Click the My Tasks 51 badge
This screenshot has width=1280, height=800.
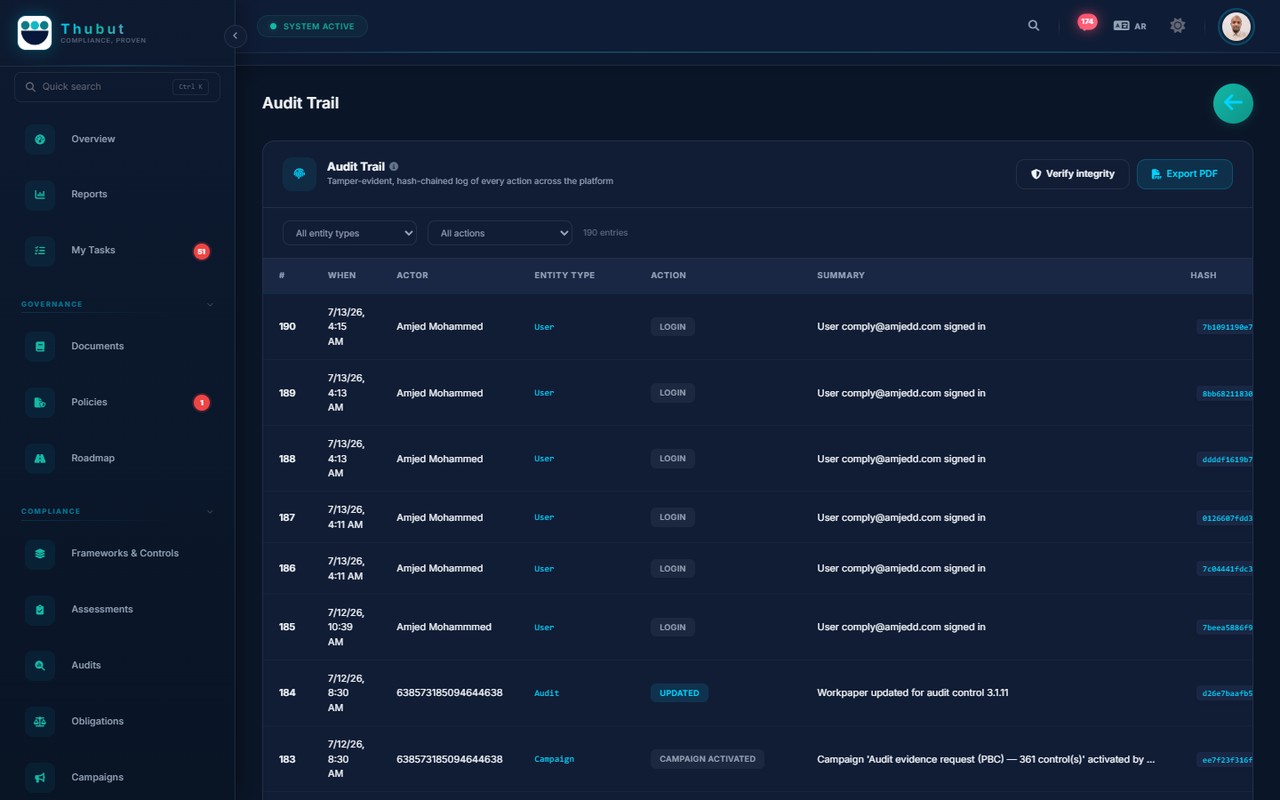pos(201,252)
